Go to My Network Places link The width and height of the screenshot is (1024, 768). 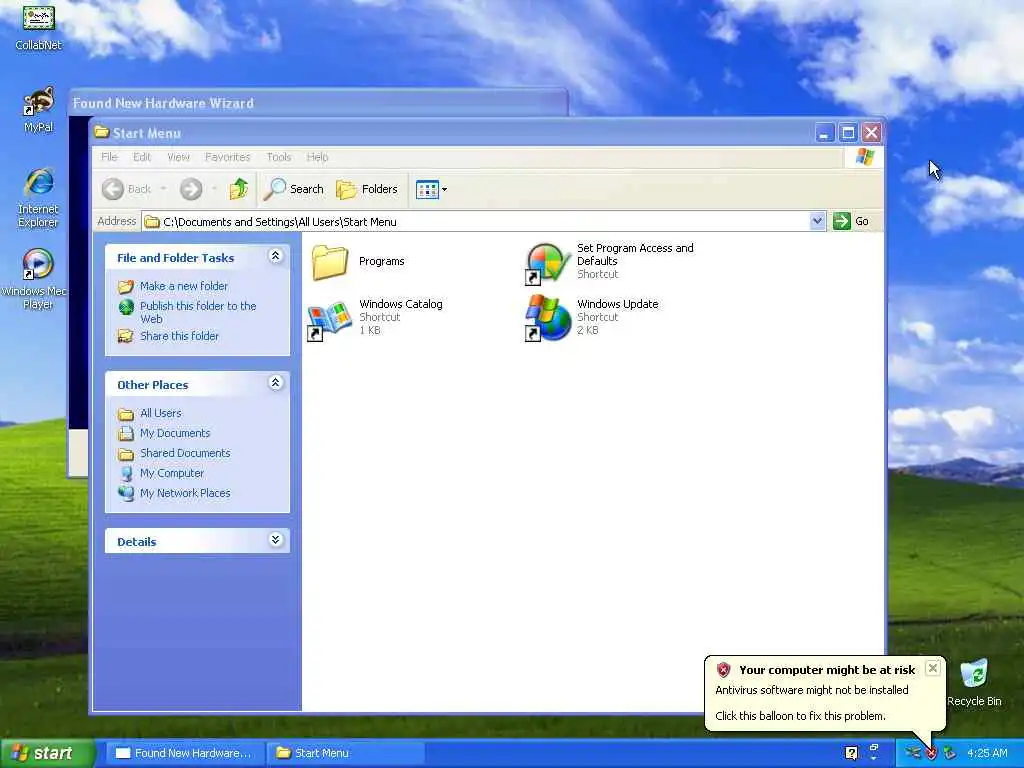pos(185,493)
